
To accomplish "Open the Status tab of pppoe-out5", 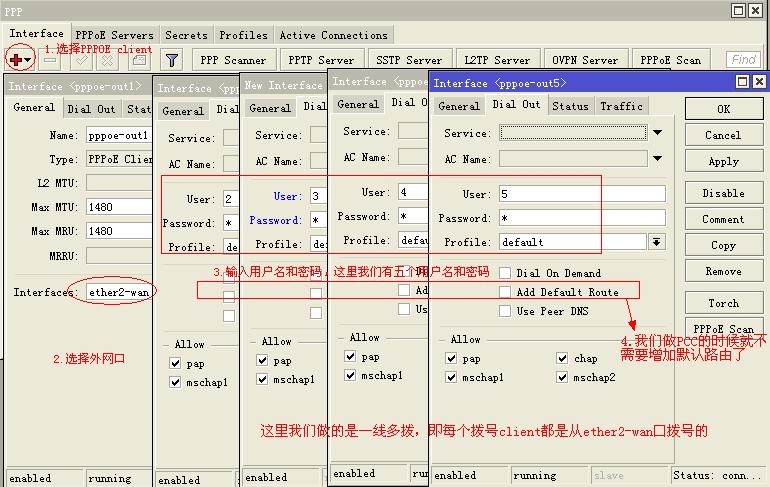I will point(570,106).
